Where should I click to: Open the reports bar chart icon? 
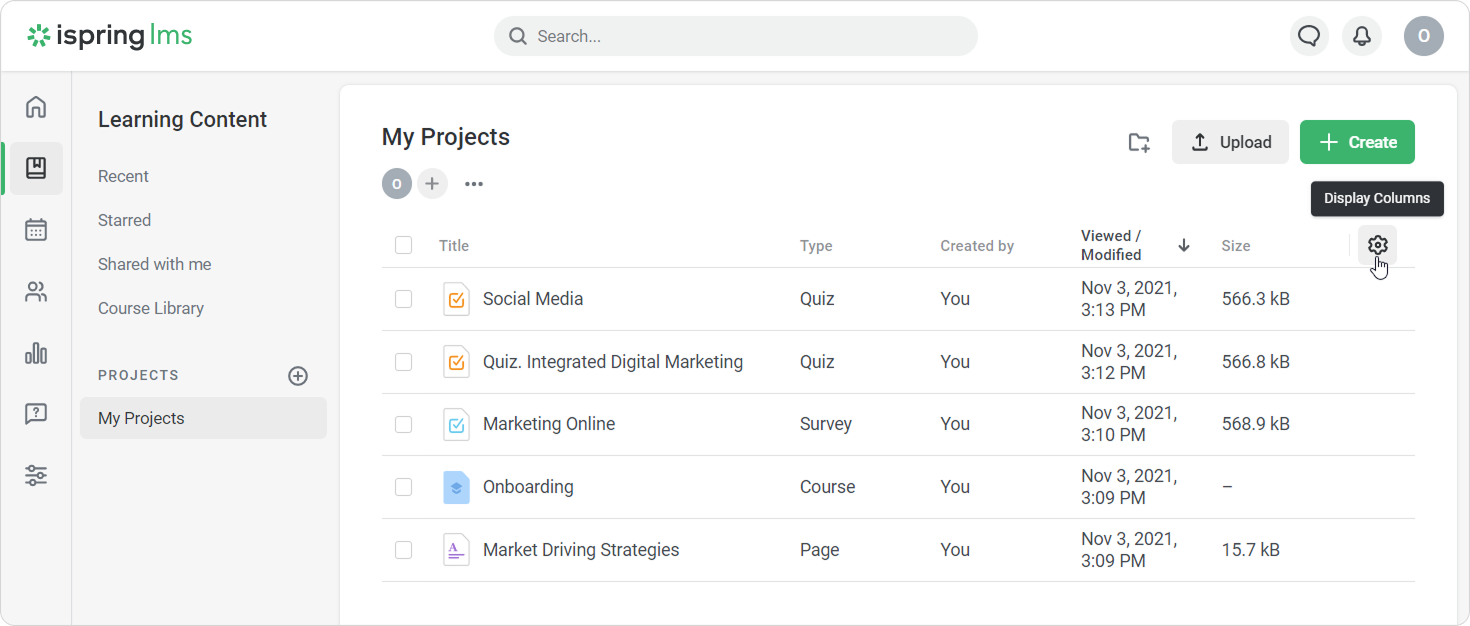click(36, 353)
